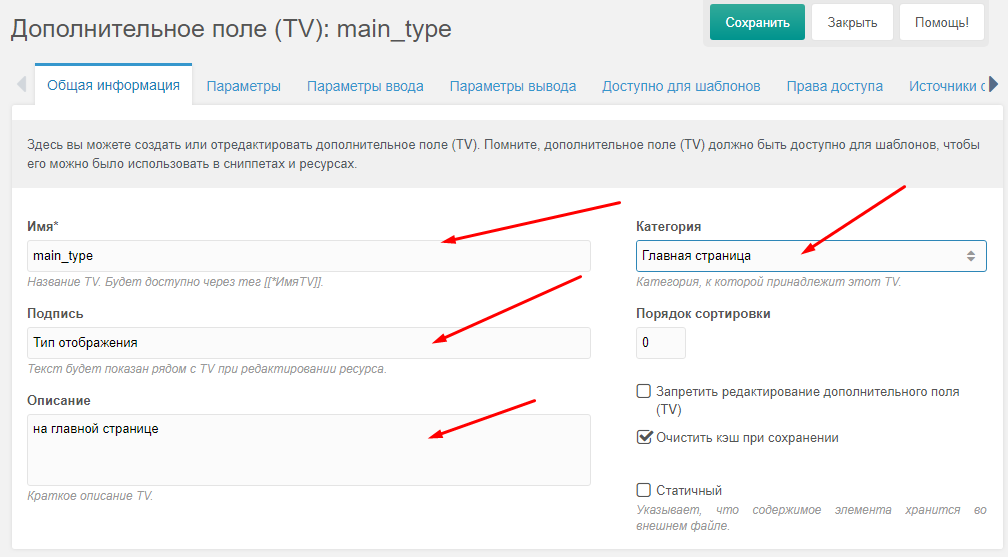Click the Закрыть button

point(852,23)
